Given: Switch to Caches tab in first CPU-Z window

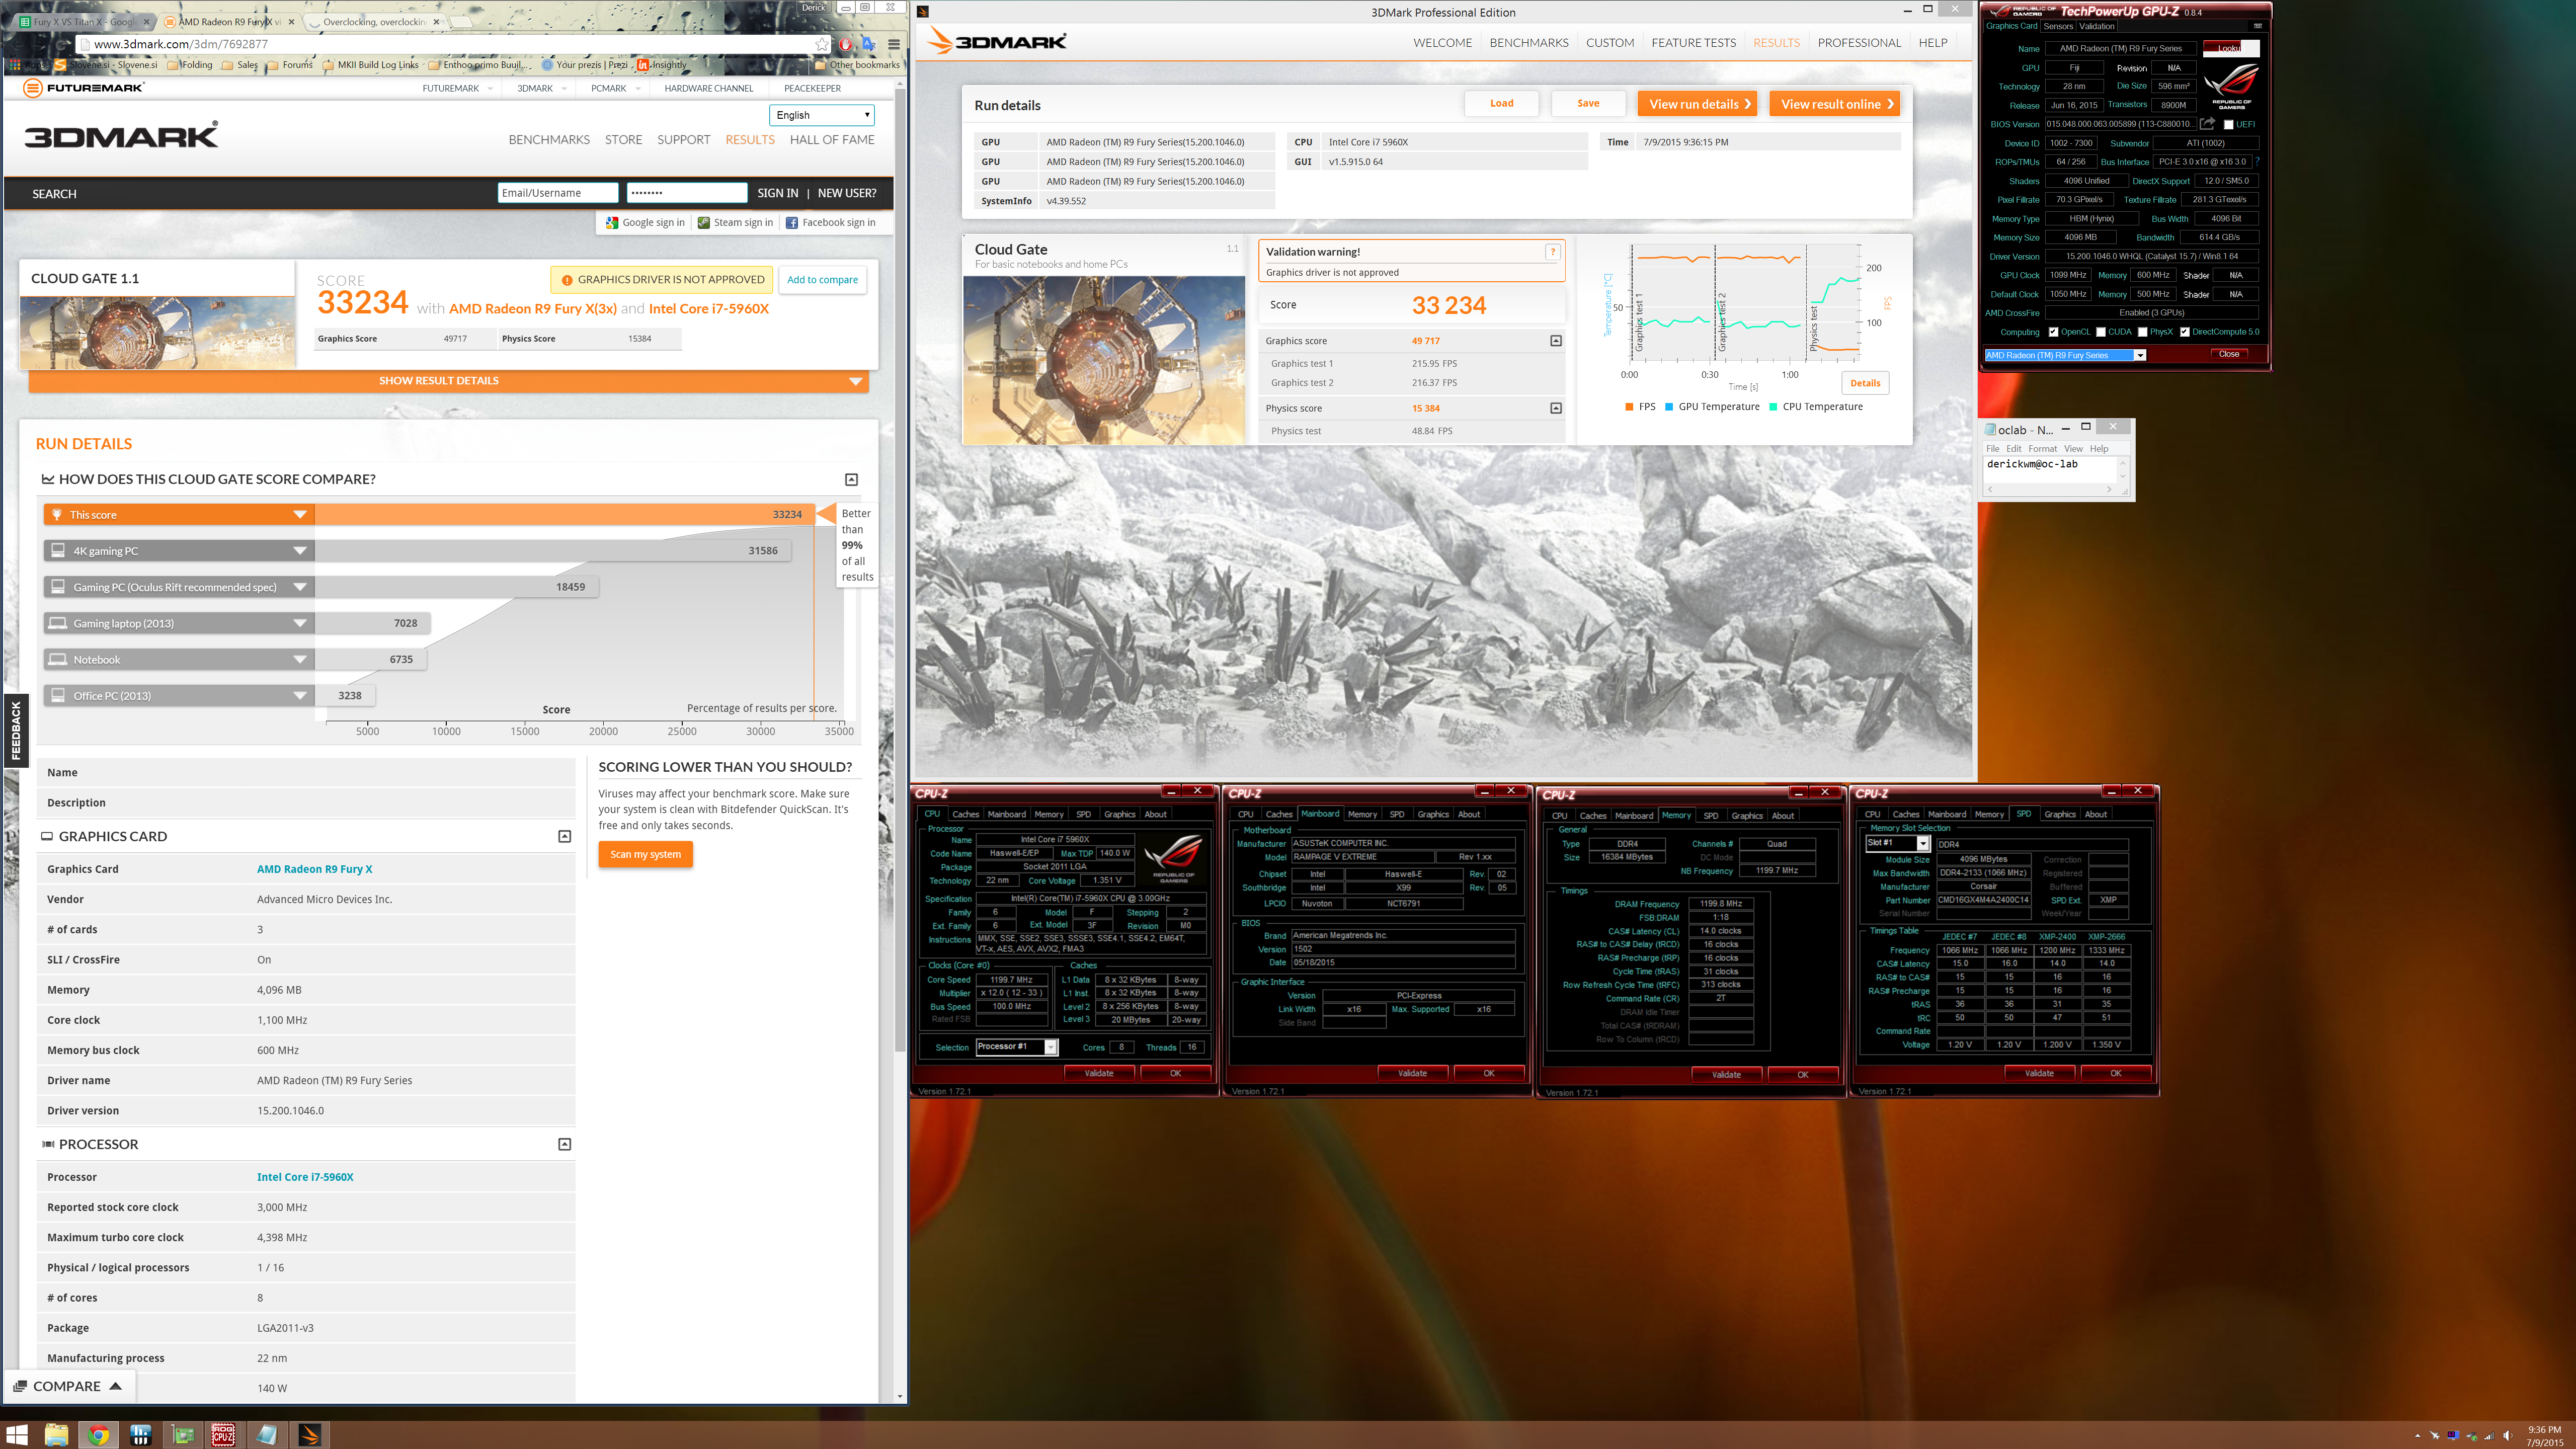Looking at the screenshot, I should coord(965,814).
